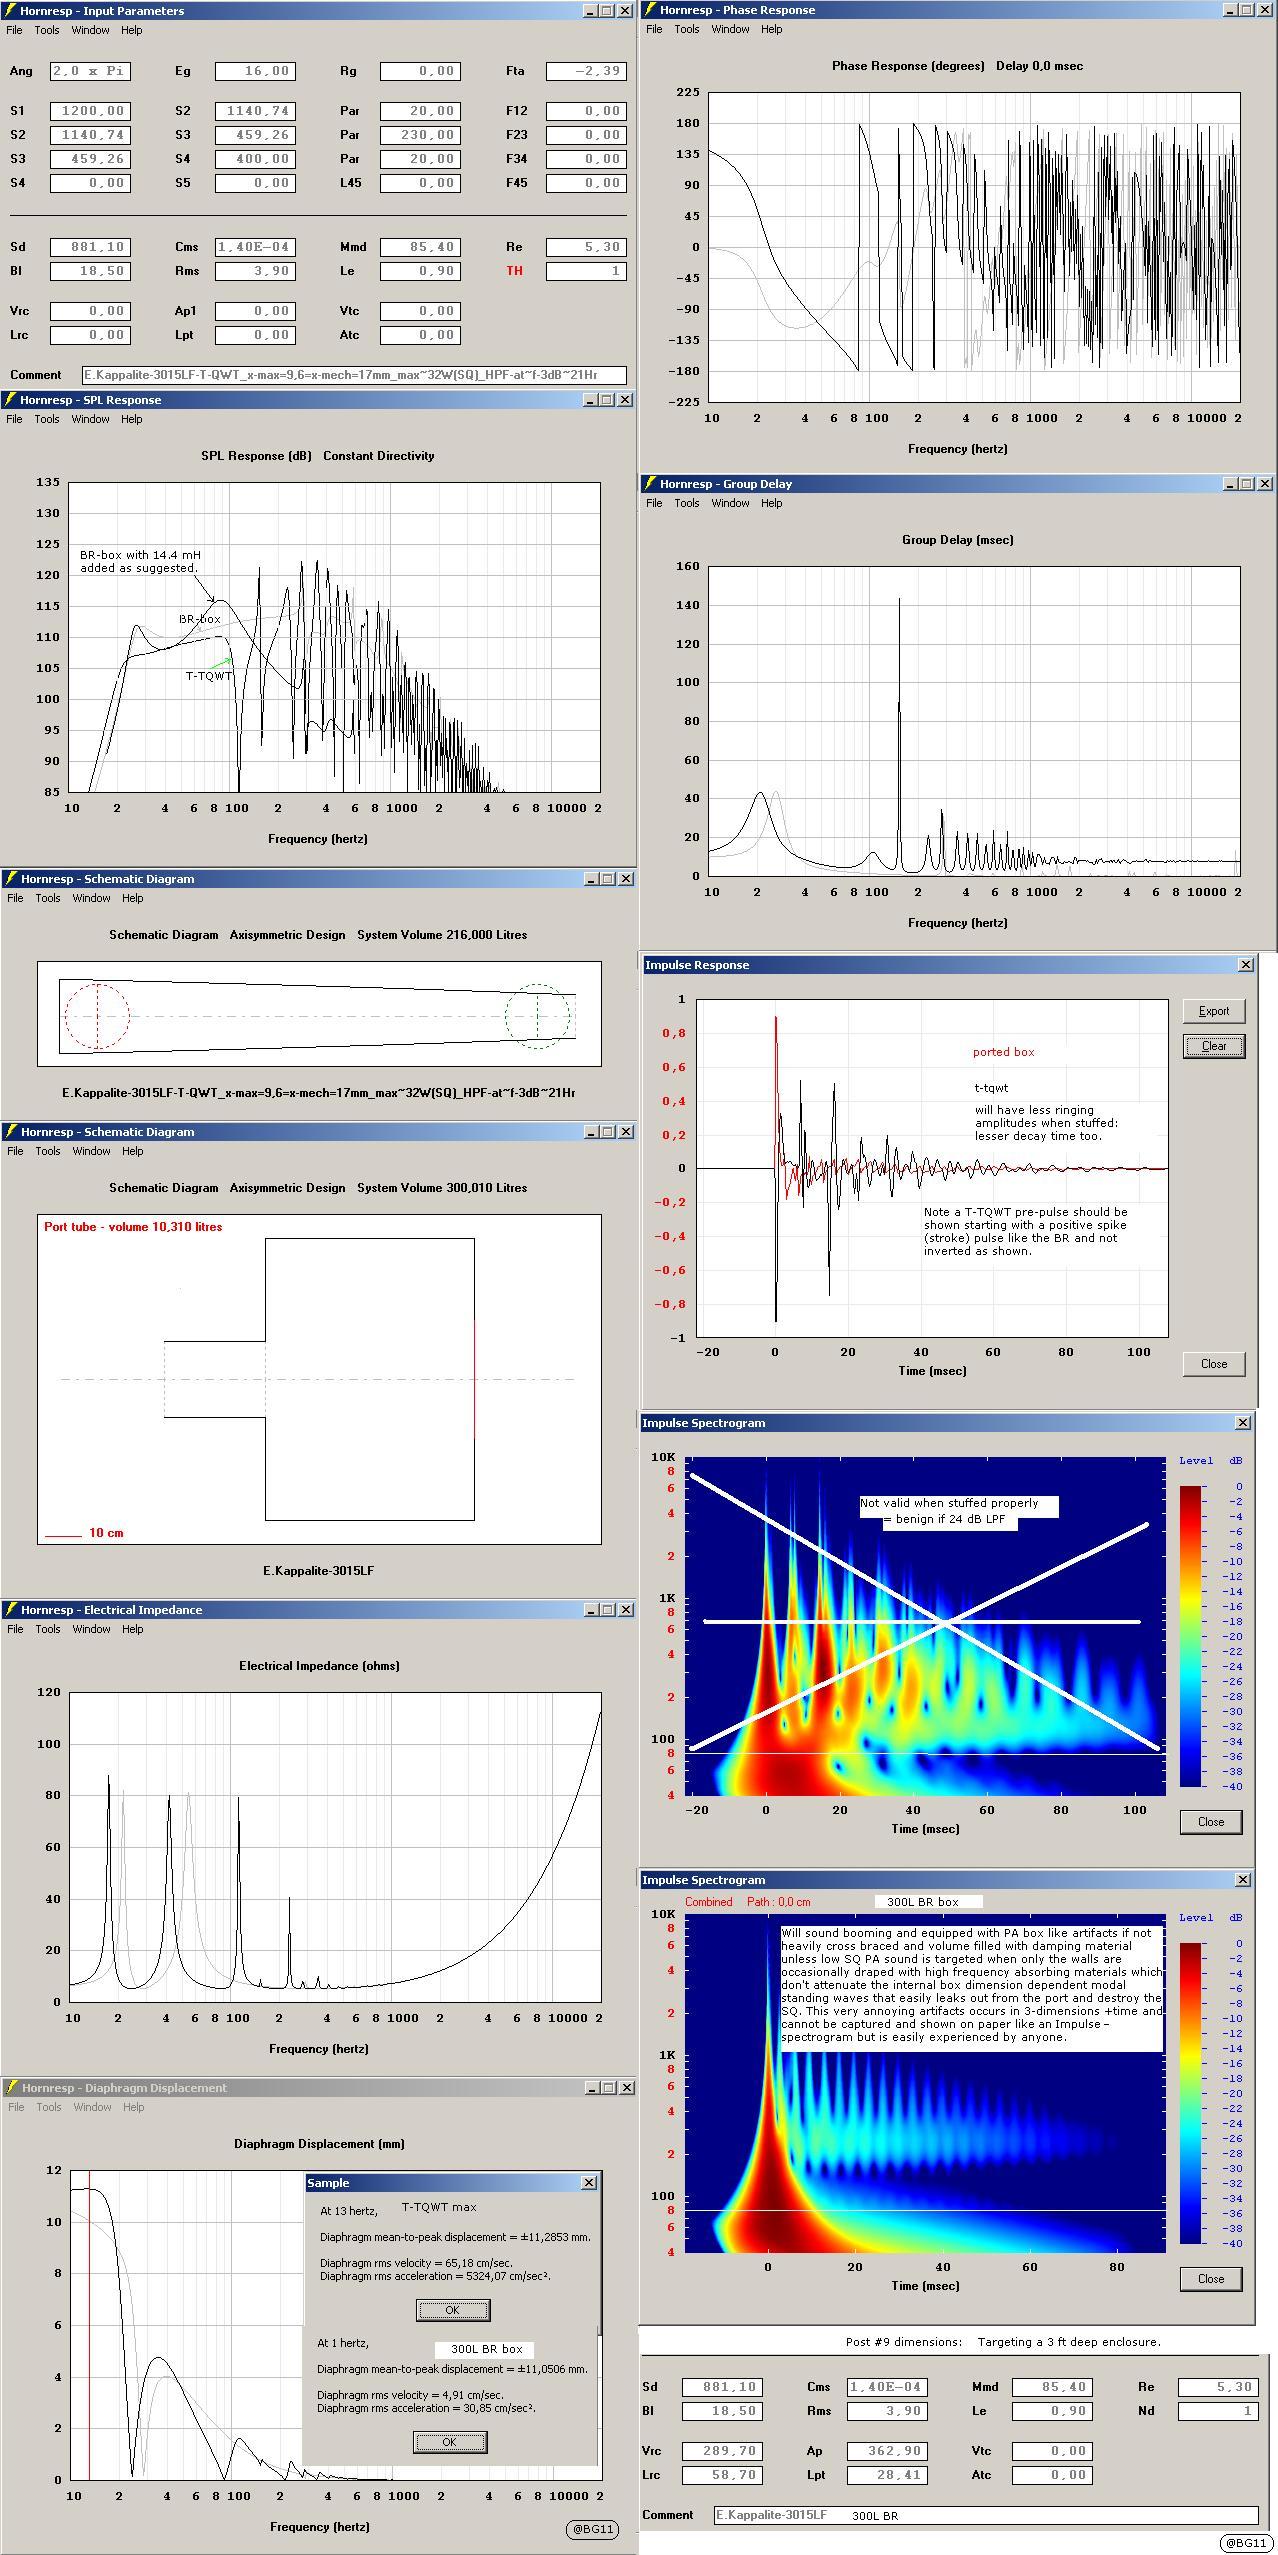The image size is (1278, 2555).
Task: Click the S1 1200,00 input field
Action: point(91,111)
